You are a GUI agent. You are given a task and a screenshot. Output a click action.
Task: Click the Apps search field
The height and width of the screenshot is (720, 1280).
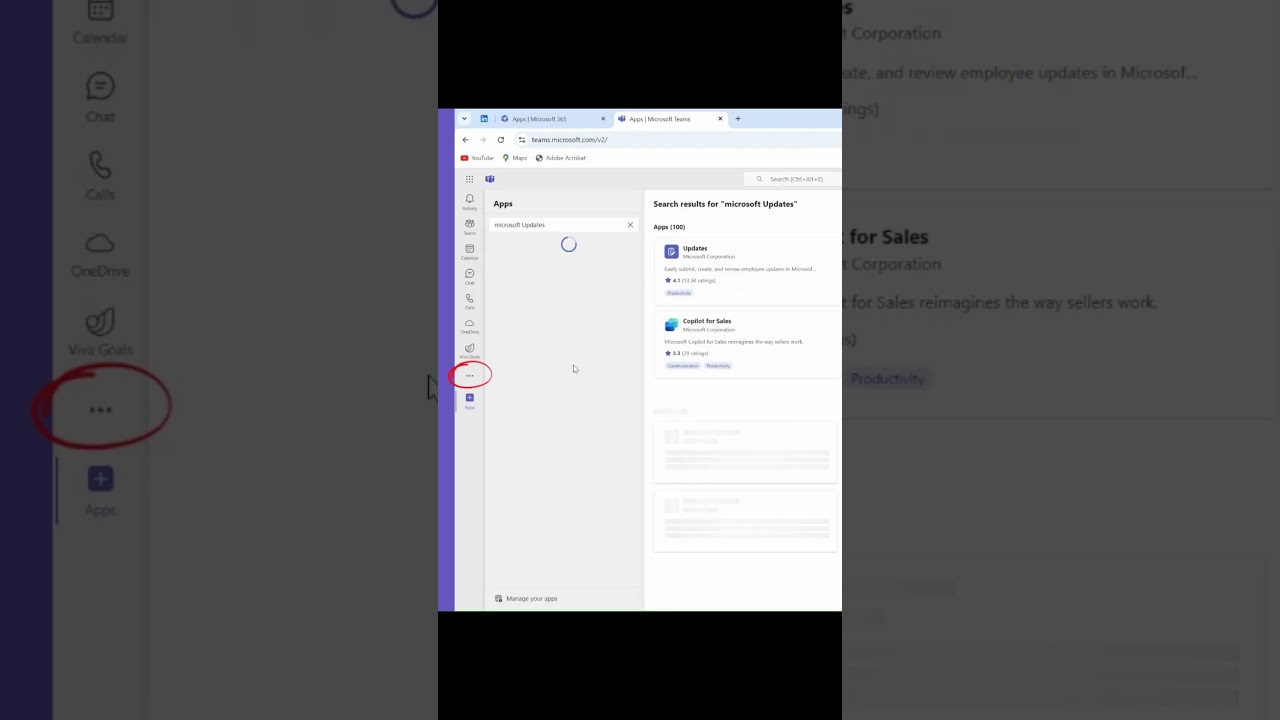pyautogui.click(x=563, y=225)
